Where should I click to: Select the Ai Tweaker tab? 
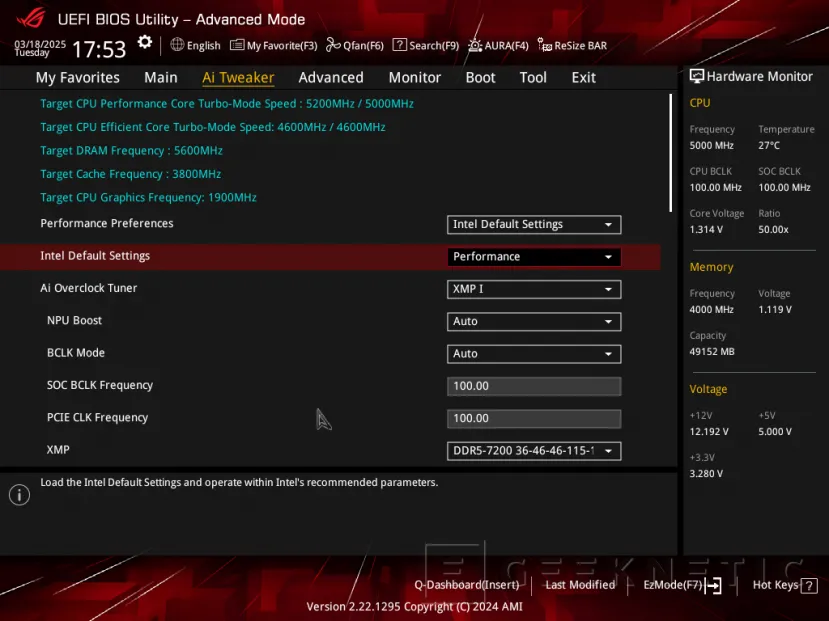point(238,78)
